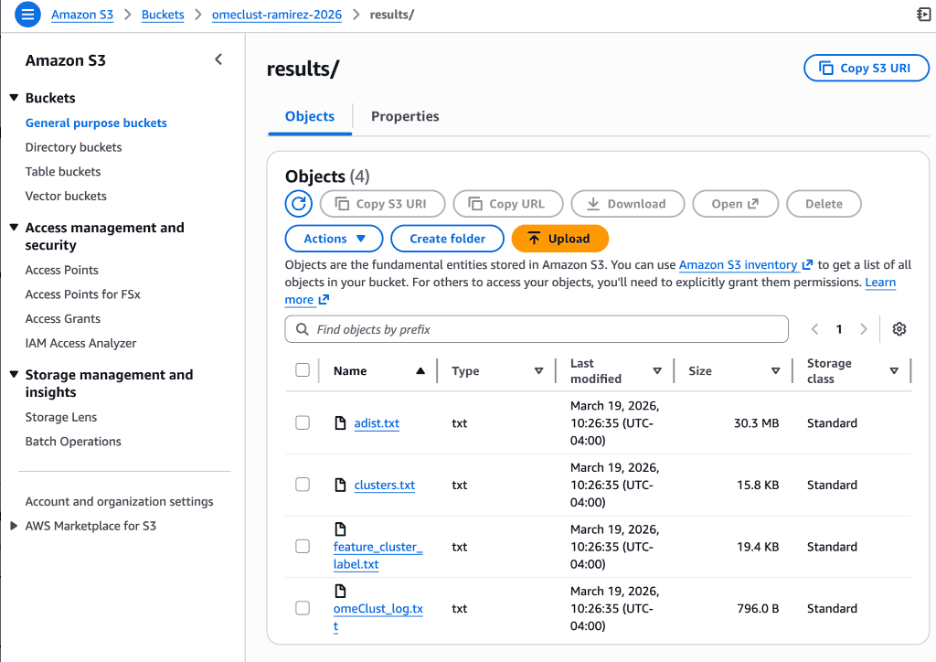
Task: Open General purpose buckets
Action: tap(96, 123)
